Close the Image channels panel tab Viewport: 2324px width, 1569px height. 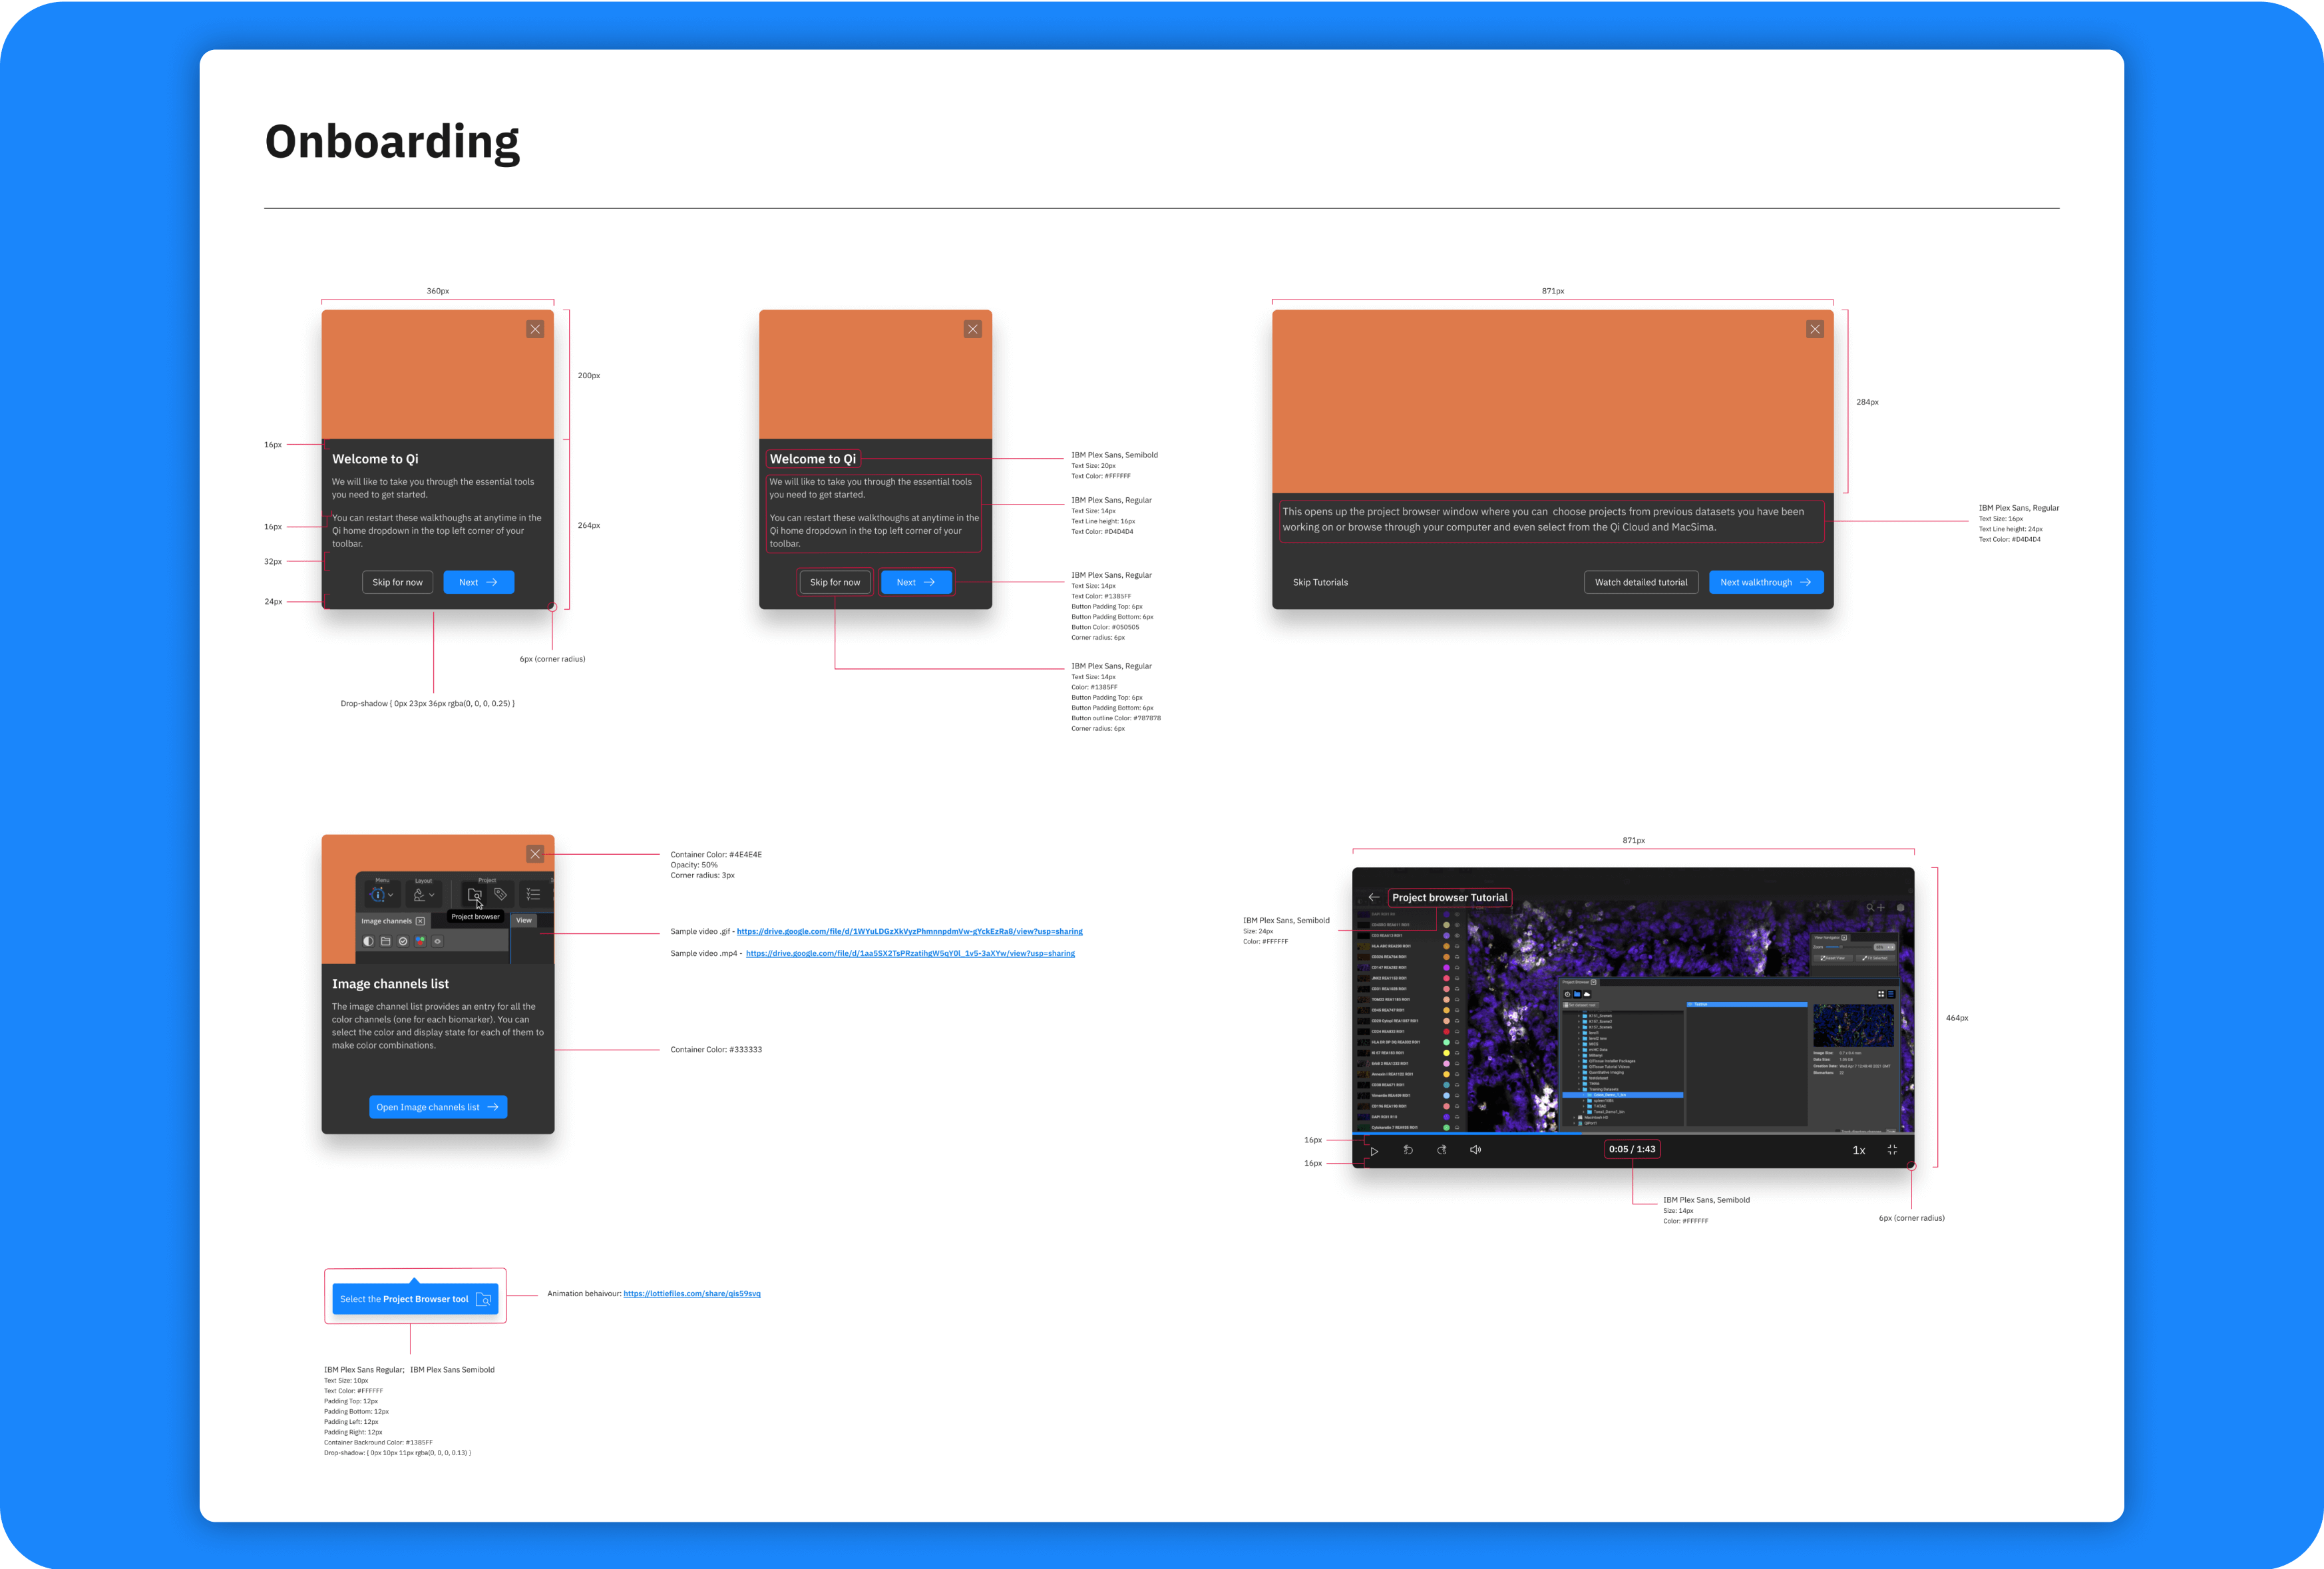click(420, 921)
